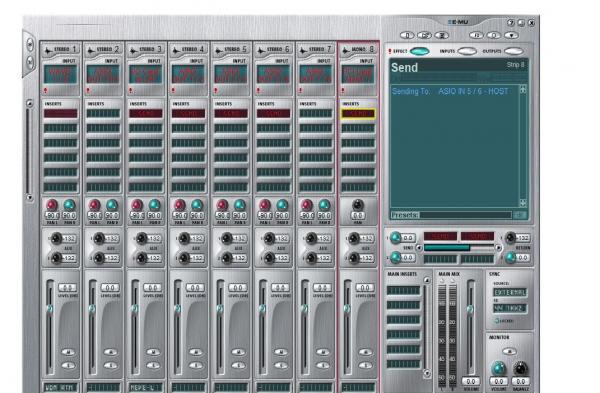Screen dimensions: 600x393
Task: Click Main Inserts scroll up arrow
Action: (427, 280)
